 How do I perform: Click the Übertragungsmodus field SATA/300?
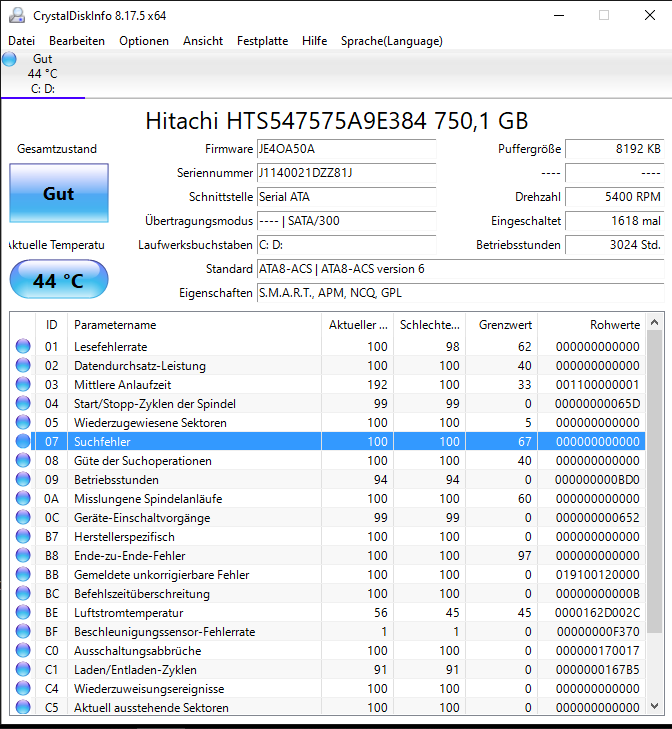346,221
